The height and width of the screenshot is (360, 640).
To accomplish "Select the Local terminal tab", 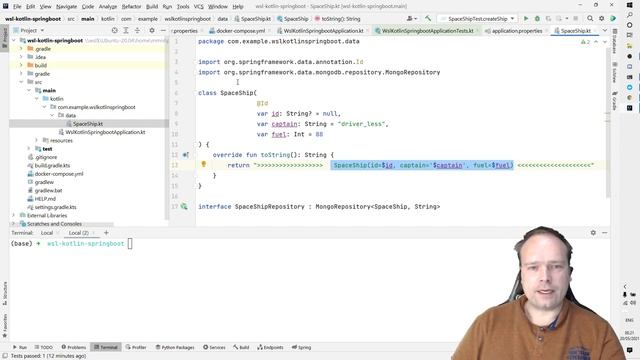I will coord(47,233).
